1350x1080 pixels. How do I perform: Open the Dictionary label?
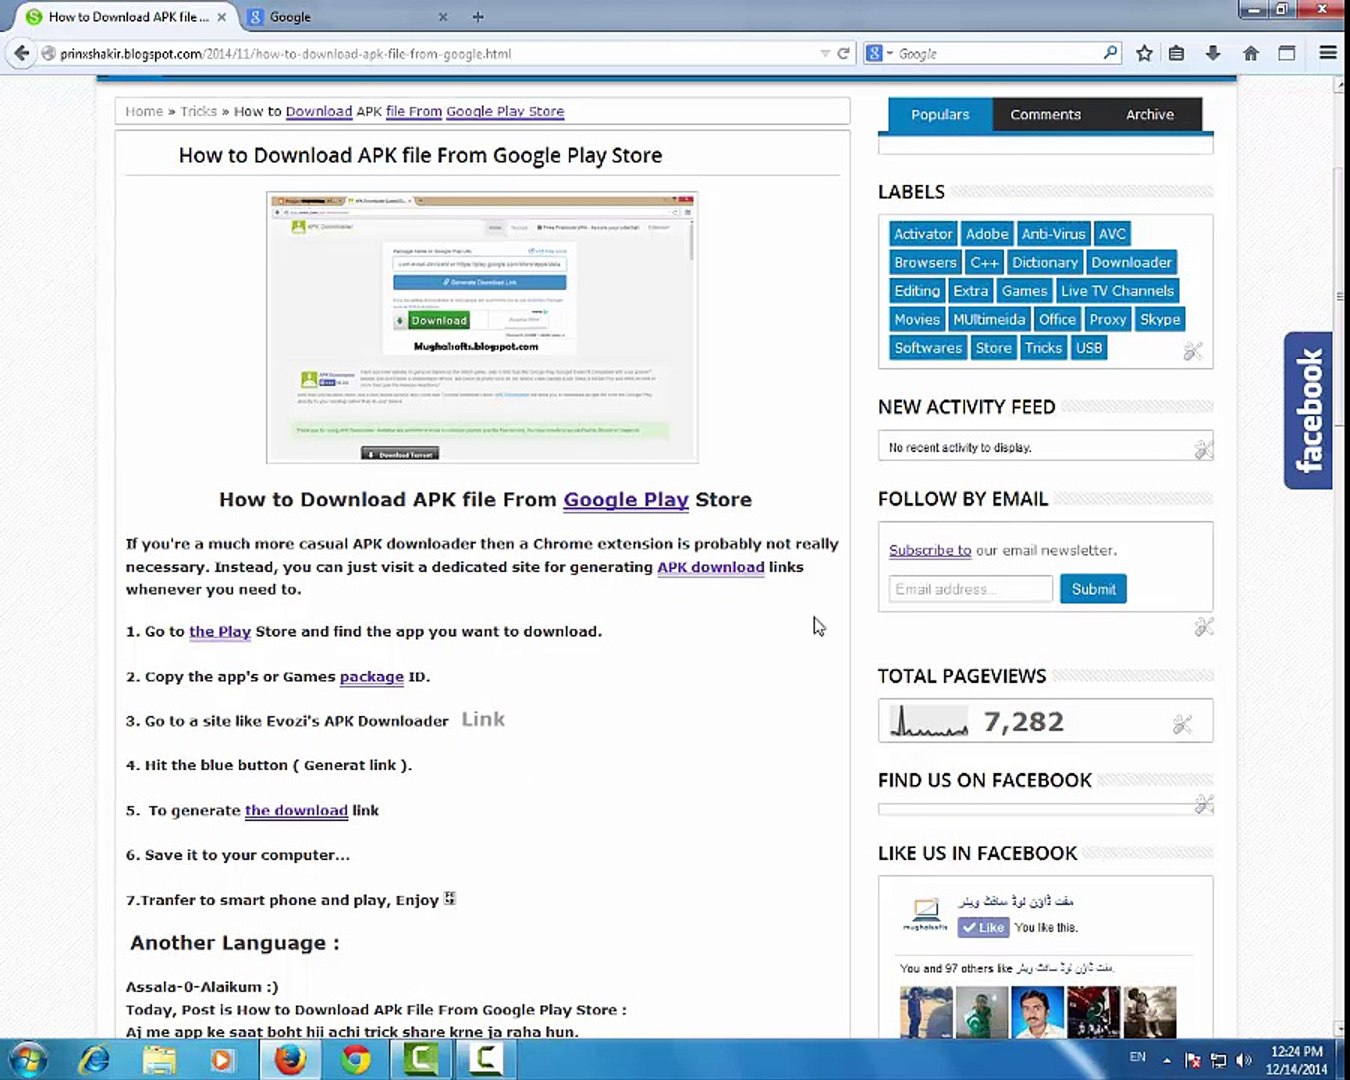pos(1045,262)
